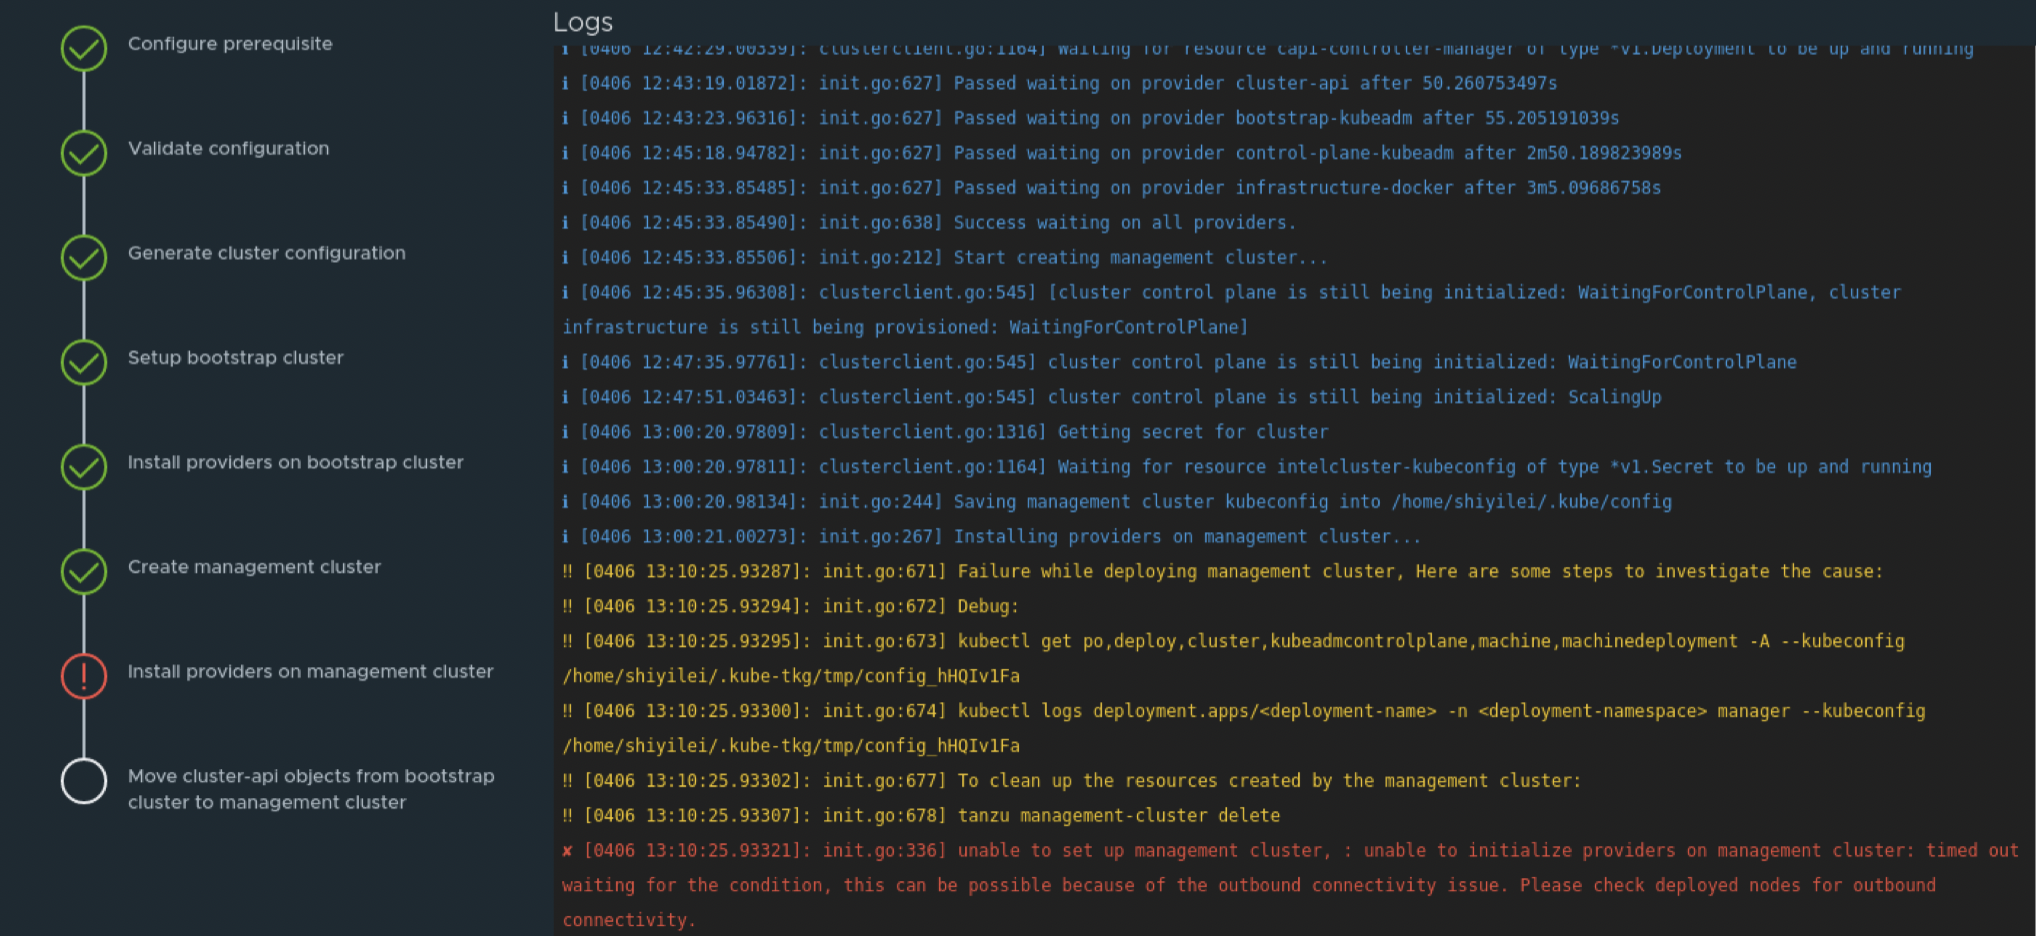Click the Logs panel header
This screenshot has width=2036, height=936.
pyautogui.click(x=583, y=22)
